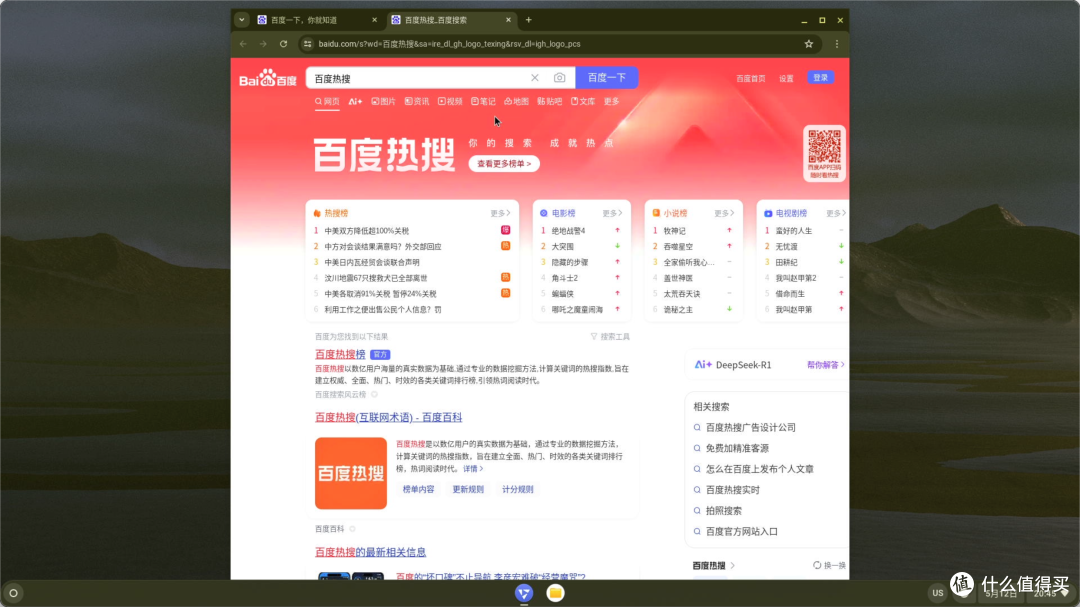This screenshot has height=607, width=1080.
Task: Select the 图片 tab
Action: [x=384, y=101]
